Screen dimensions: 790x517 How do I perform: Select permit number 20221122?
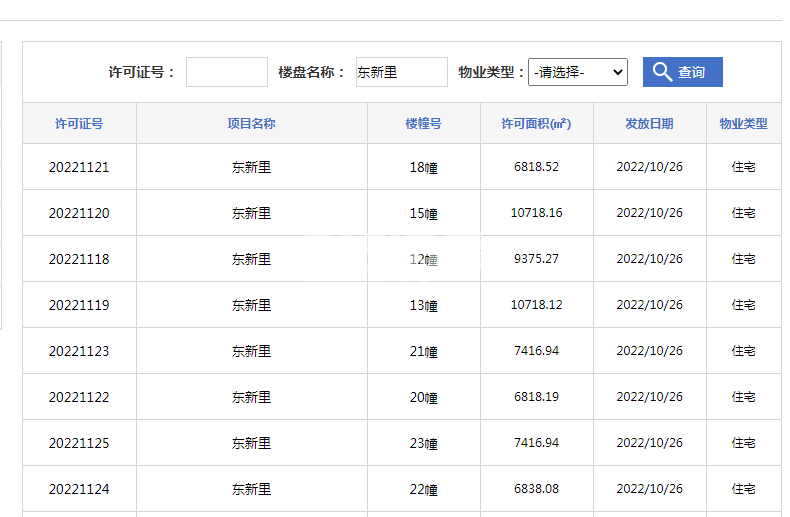click(79, 397)
